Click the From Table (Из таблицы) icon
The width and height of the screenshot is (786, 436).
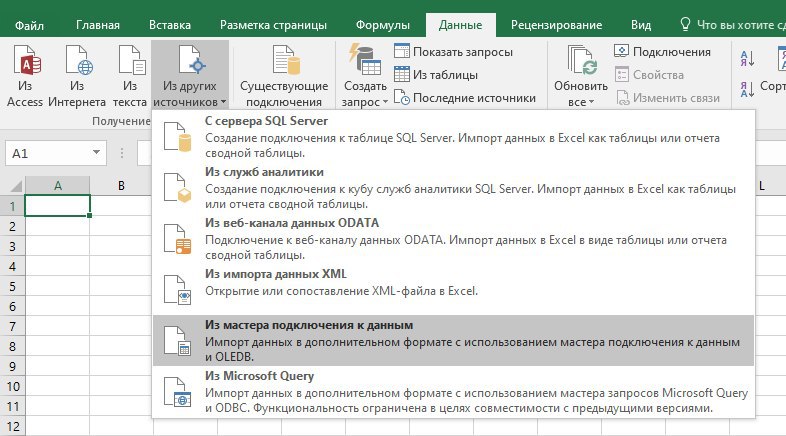point(402,74)
